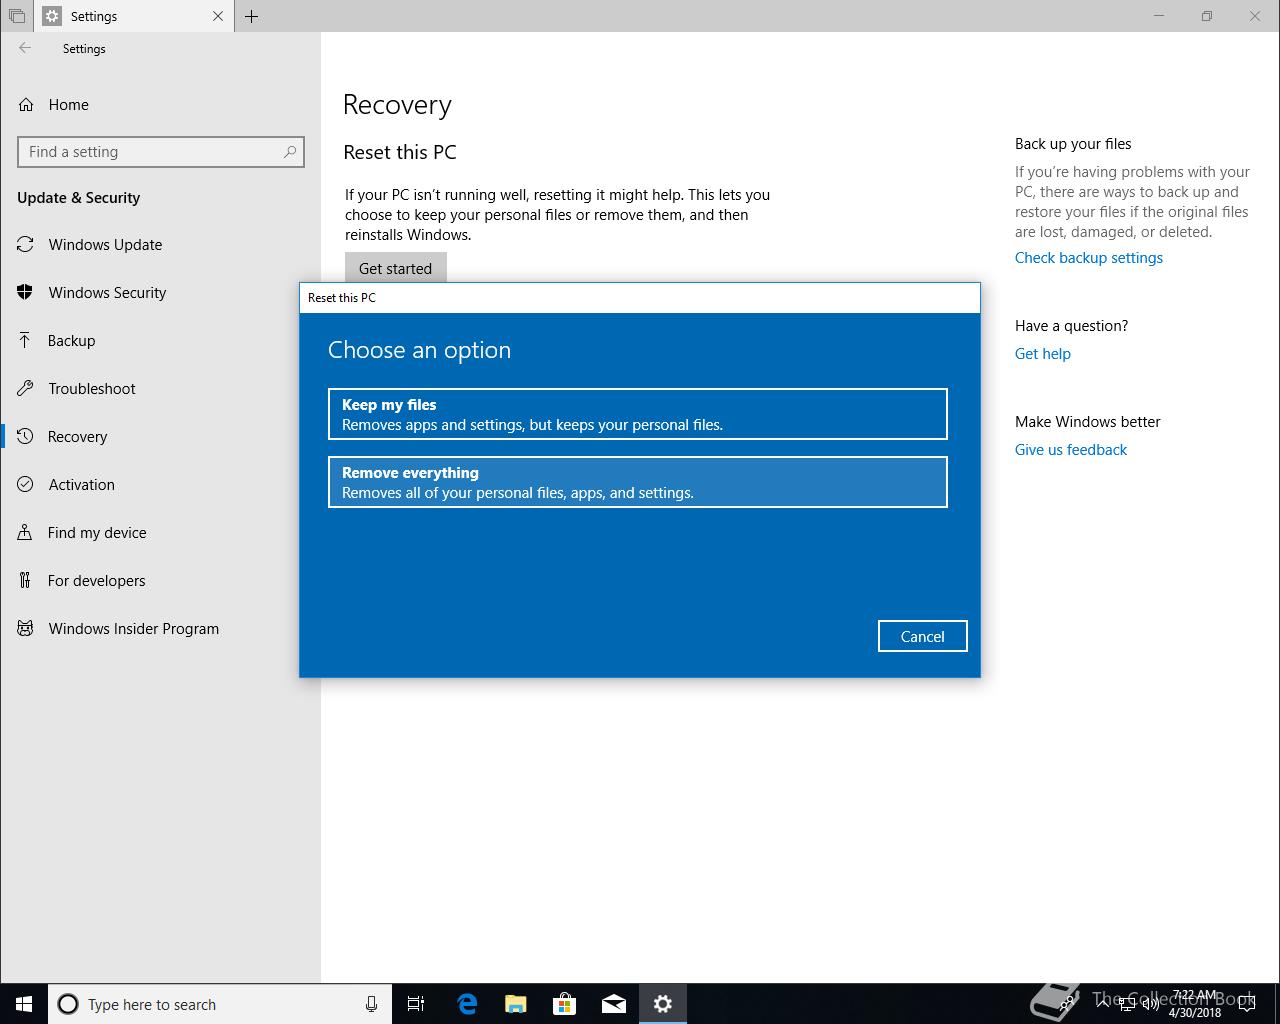Image resolution: width=1280 pixels, height=1024 pixels.
Task: Click the Get help link
Action: [1042, 354]
